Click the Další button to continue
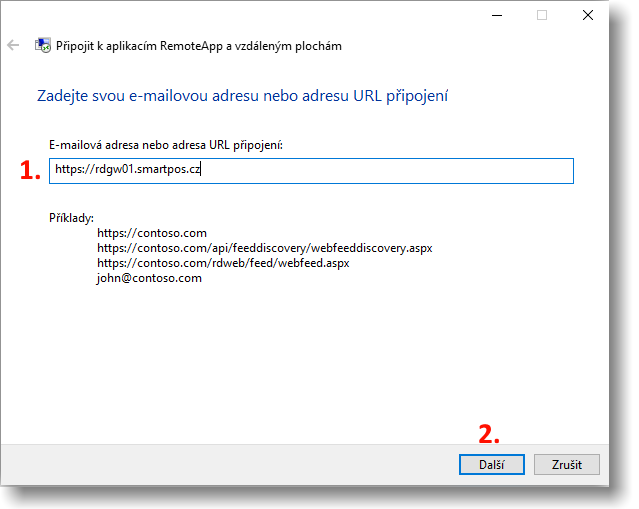The width and height of the screenshot is (639, 509). tap(491, 465)
